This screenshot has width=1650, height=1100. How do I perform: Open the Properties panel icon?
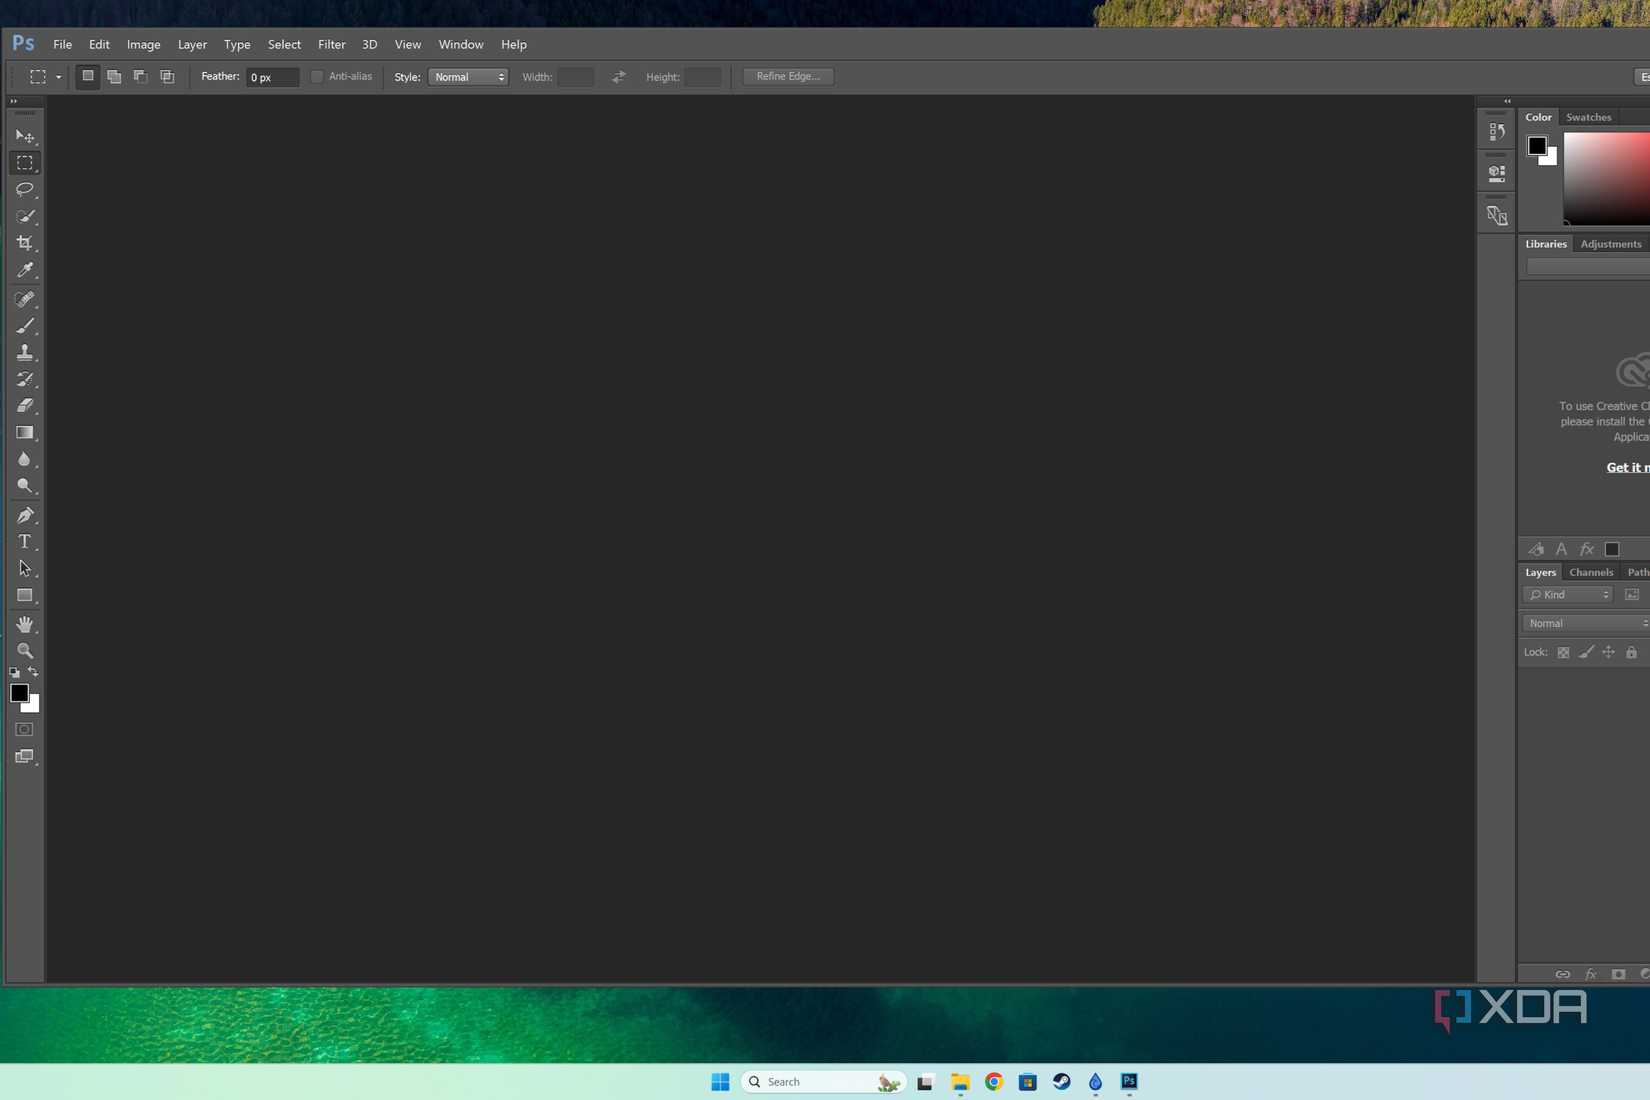pyautogui.click(x=1497, y=173)
